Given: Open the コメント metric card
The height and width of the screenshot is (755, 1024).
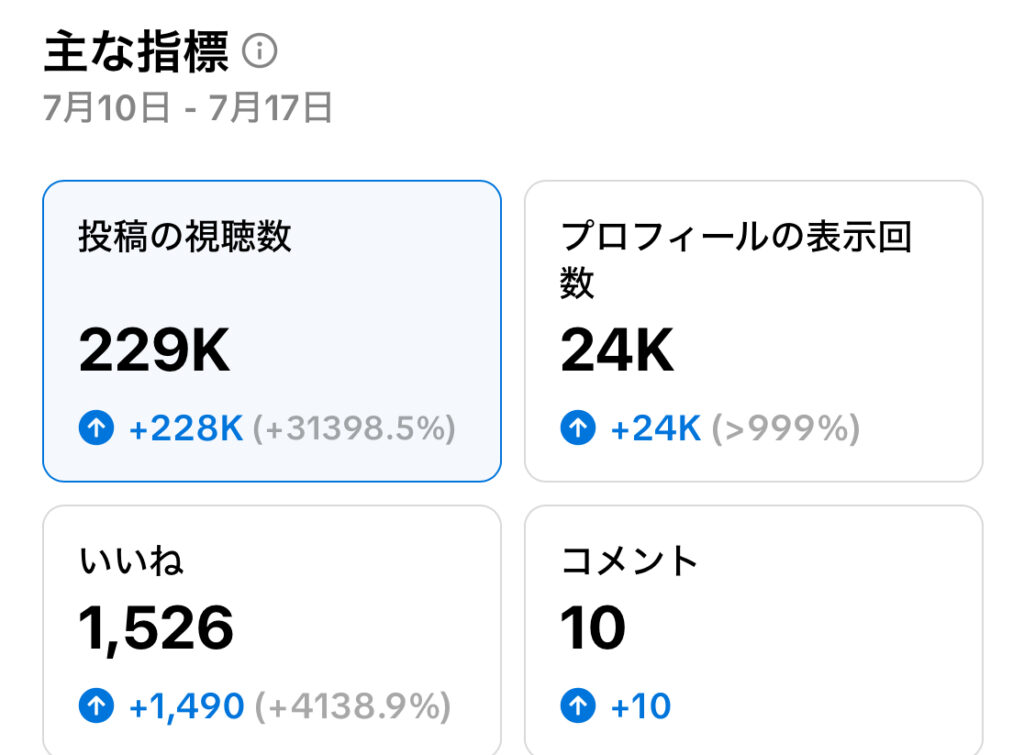Looking at the screenshot, I should coord(754,630).
